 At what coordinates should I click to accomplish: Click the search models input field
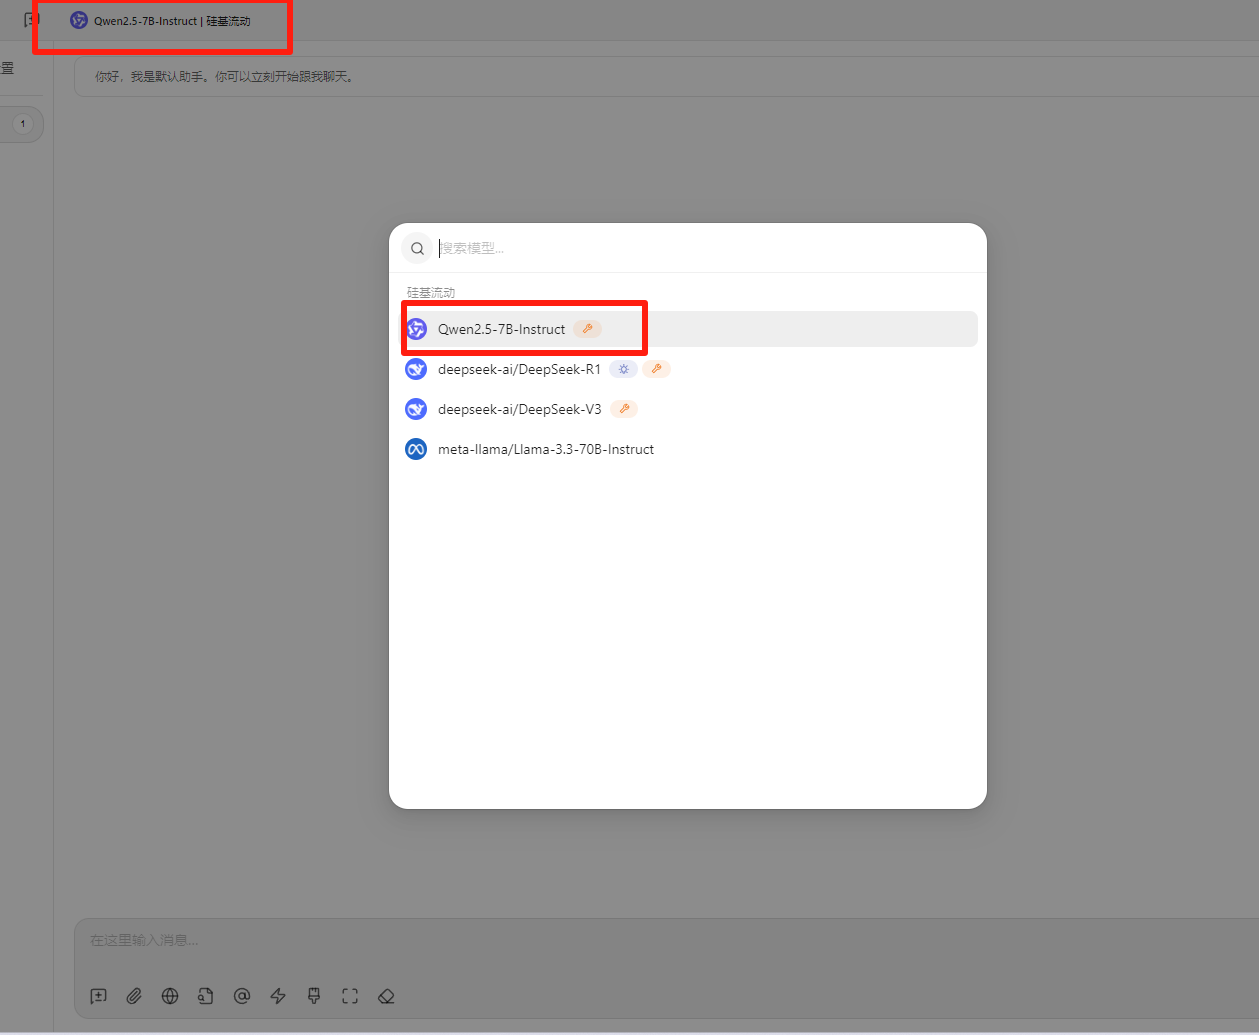700,248
